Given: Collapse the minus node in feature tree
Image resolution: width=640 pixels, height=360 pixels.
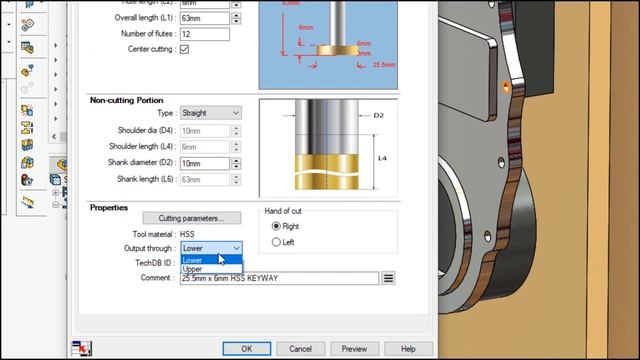Looking at the screenshot, I should tap(56, 205).
